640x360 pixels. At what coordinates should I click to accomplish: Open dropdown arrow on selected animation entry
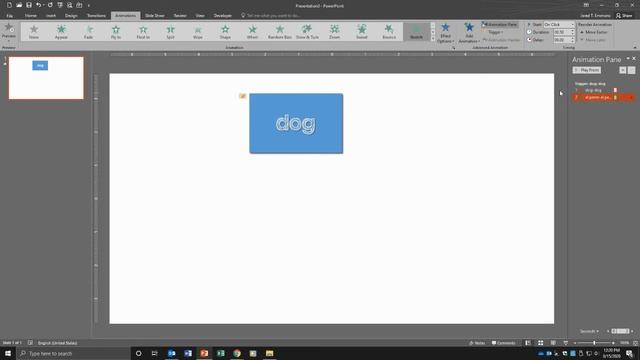tap(630, 98)
